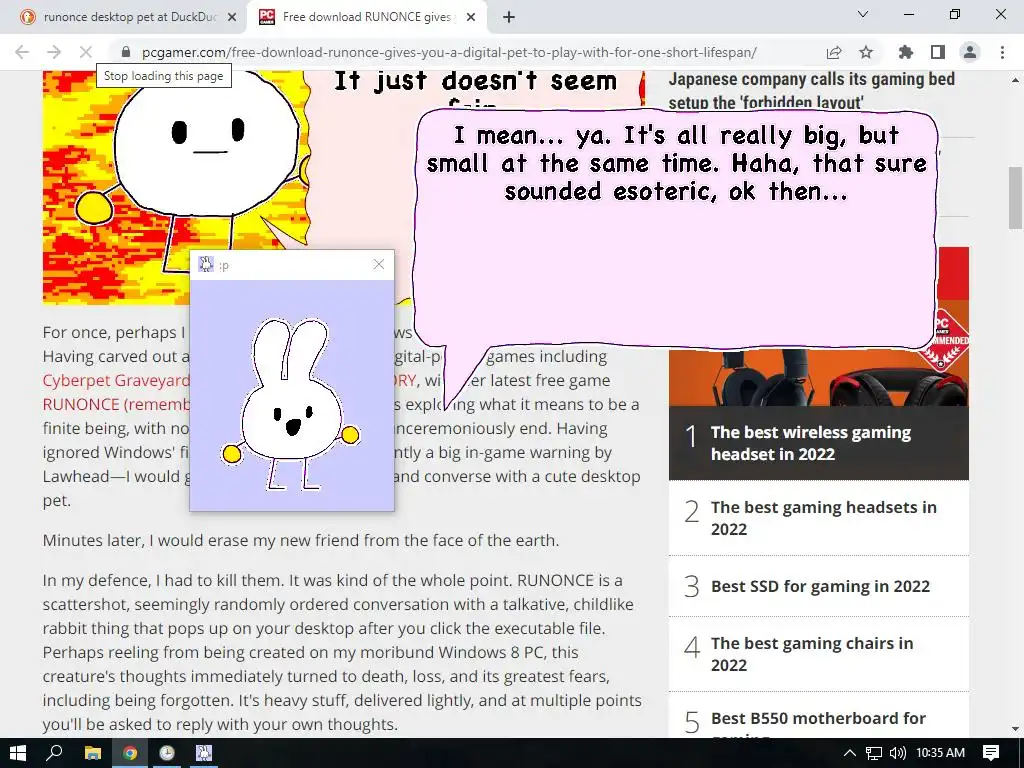Viewport: 1024px width, 768px height.
Task: Open Best B550 motherboard article link
Action: [818, 718]
